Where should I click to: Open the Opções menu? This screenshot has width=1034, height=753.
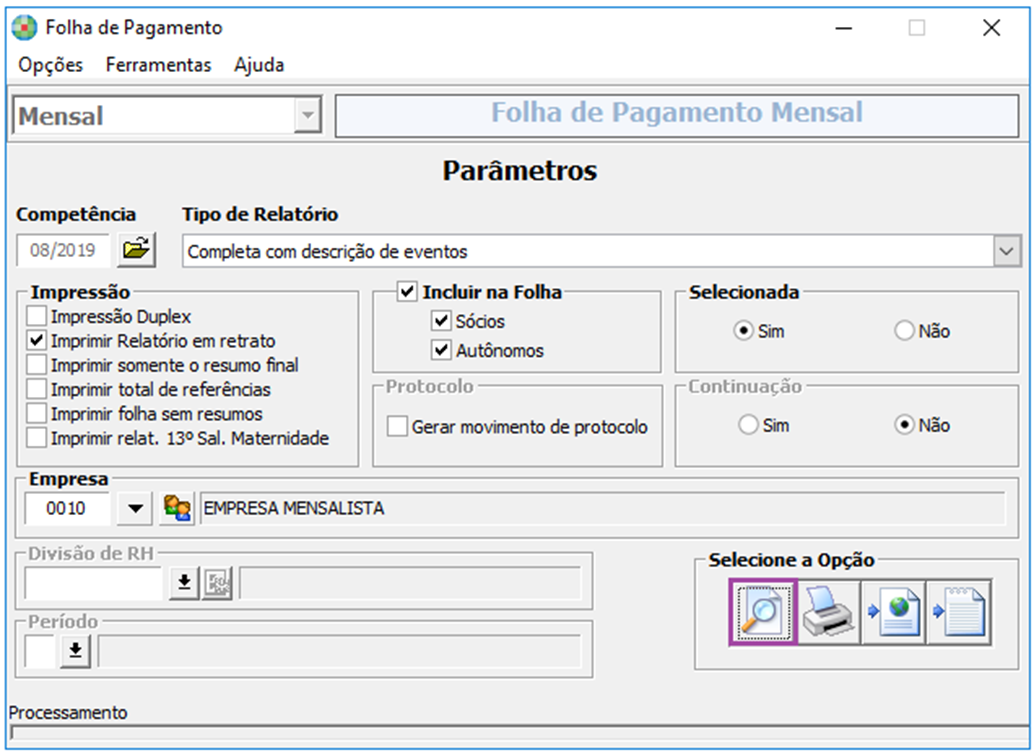point(51,65)
